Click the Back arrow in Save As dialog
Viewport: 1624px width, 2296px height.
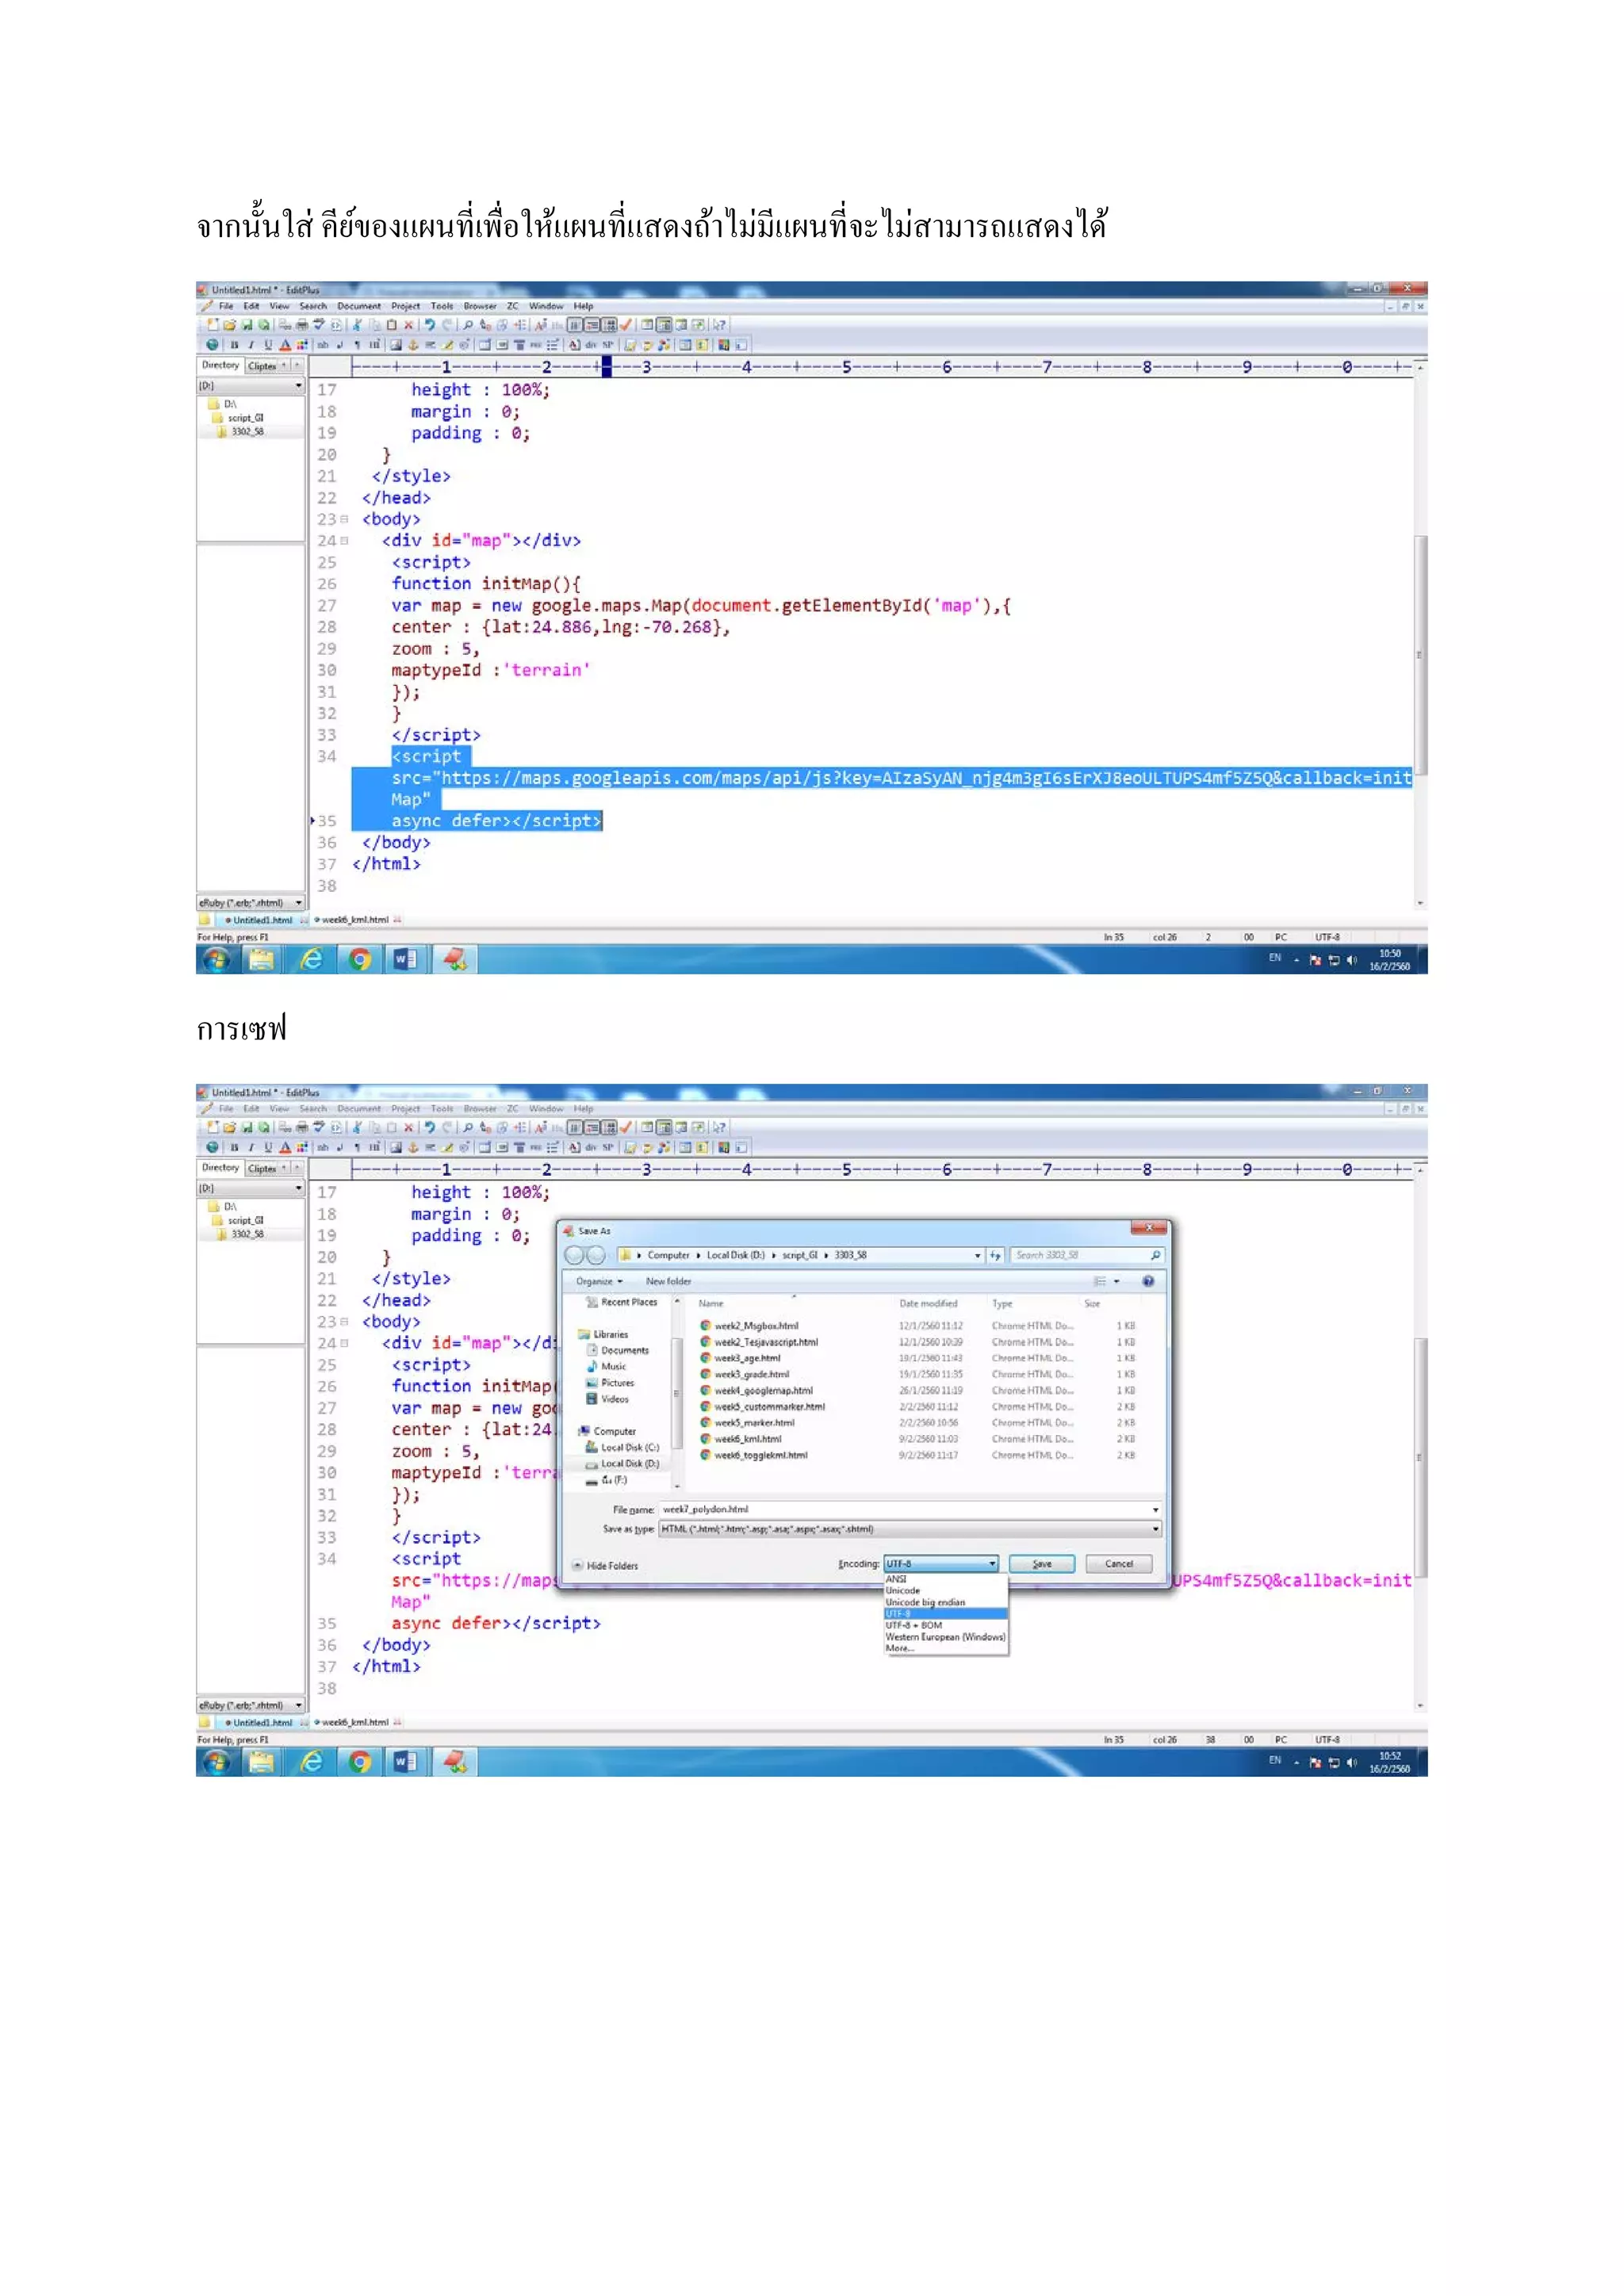coord(574,1255)
